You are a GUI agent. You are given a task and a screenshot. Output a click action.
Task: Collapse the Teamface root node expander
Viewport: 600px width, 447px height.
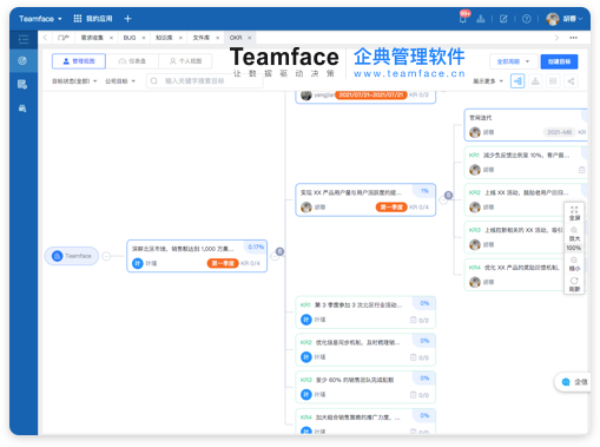pos(106,256)
